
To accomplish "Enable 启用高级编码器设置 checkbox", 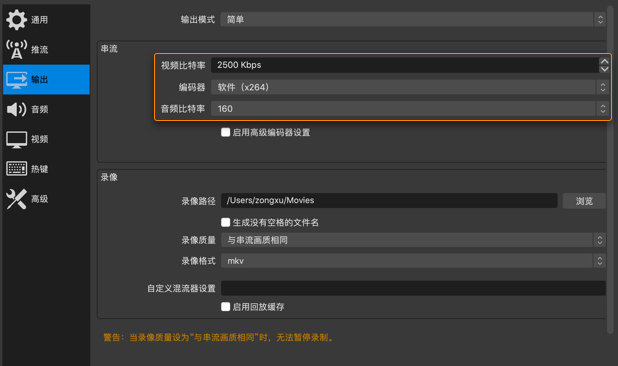I will [x=225, y=132].
